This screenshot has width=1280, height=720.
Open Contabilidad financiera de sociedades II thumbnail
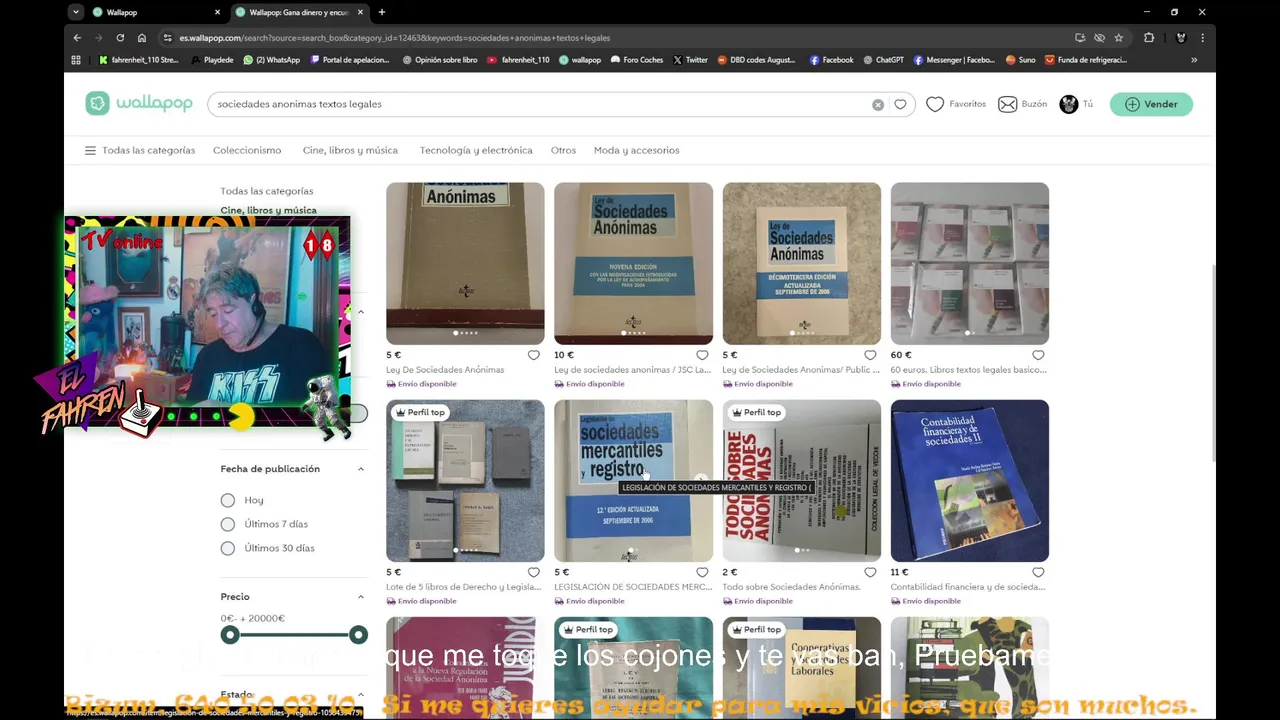coord(969,481)
